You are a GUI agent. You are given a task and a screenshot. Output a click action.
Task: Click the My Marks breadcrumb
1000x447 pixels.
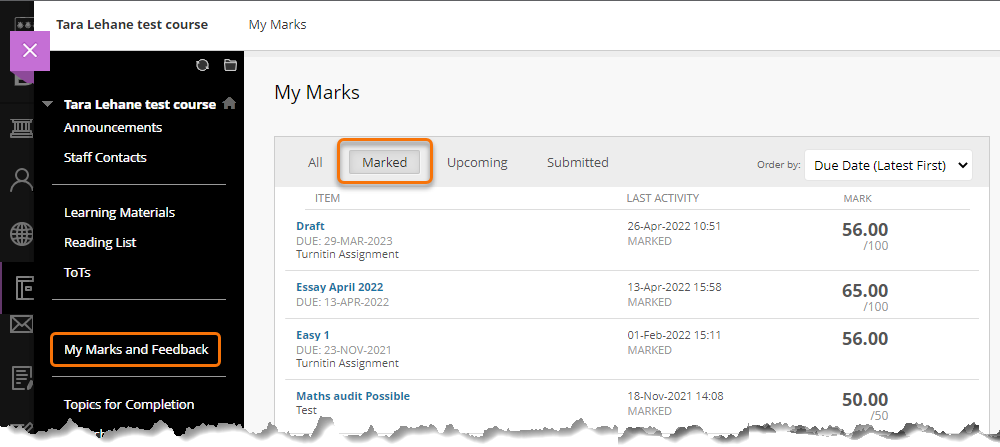277,25
